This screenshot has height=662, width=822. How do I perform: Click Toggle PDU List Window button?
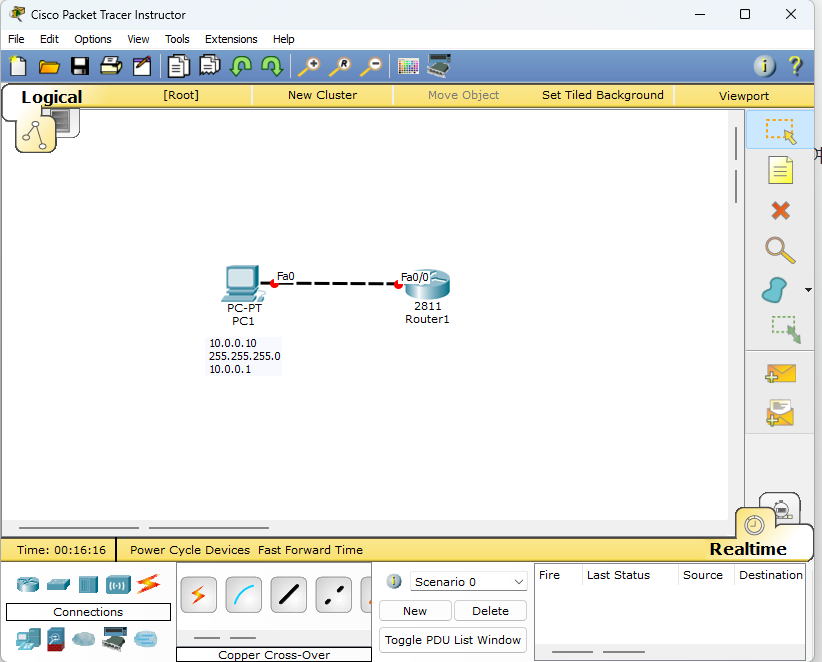[453, 640]
